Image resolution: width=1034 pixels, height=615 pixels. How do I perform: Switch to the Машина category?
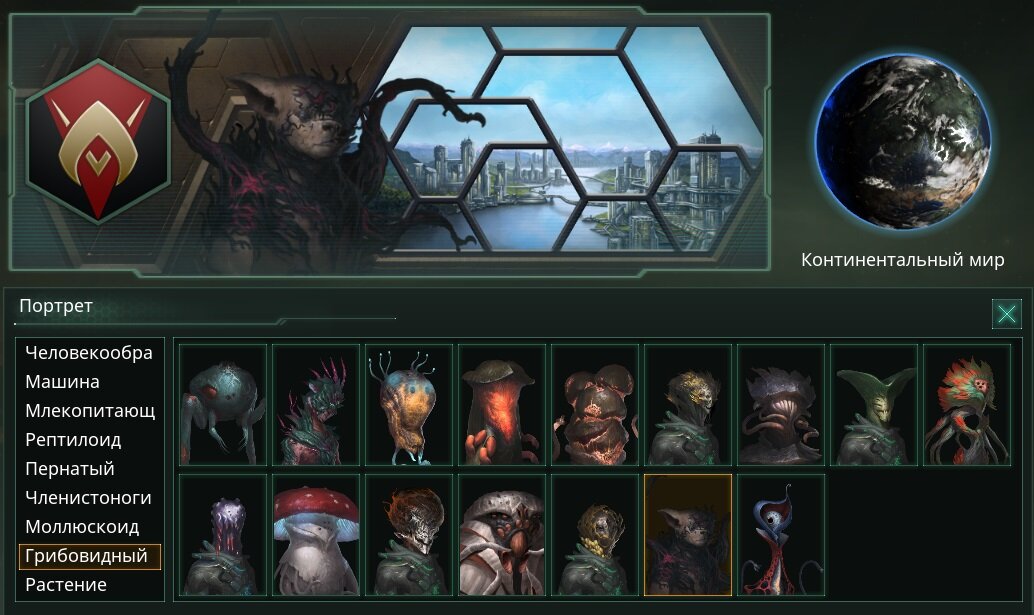pos(63,382)
